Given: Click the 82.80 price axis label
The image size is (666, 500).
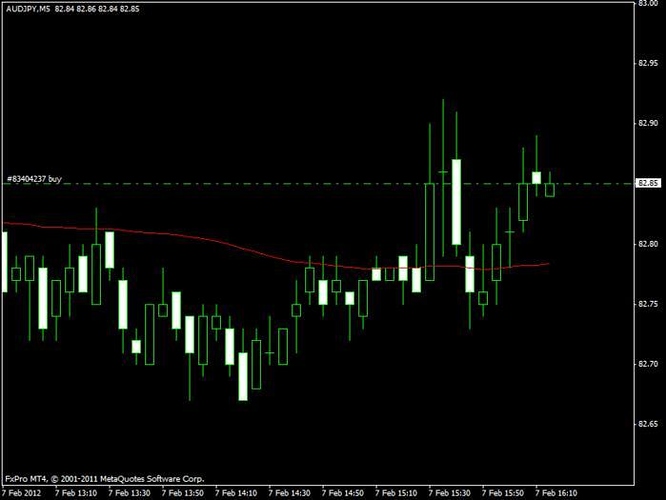Looking at the screenshot, I should tap(648, 244).
